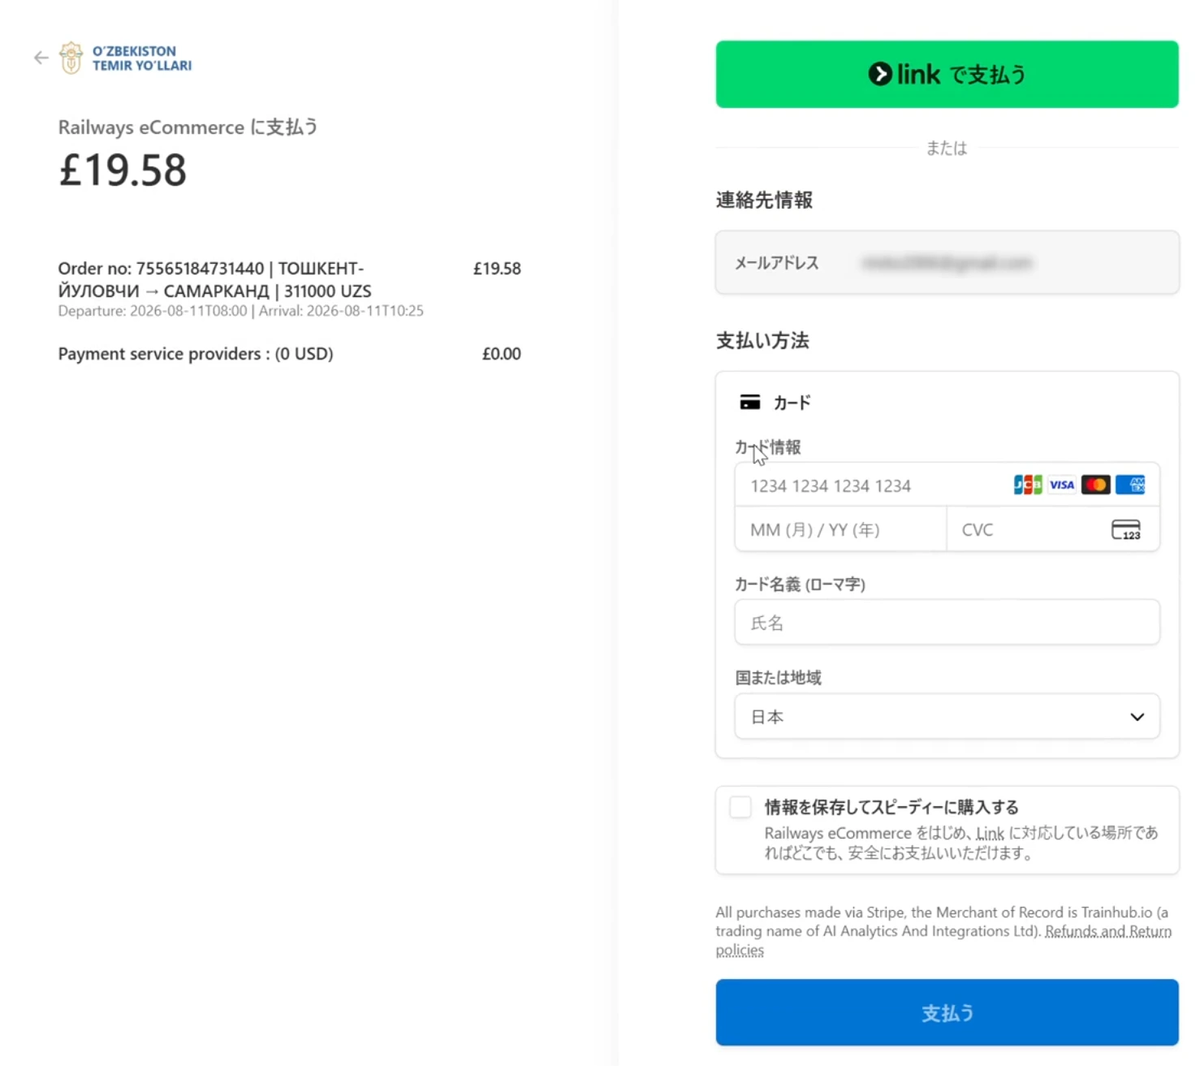The image size is (1200, 1066).
Task: Open the Refunds and Return policies link
Action: point(942,940)
